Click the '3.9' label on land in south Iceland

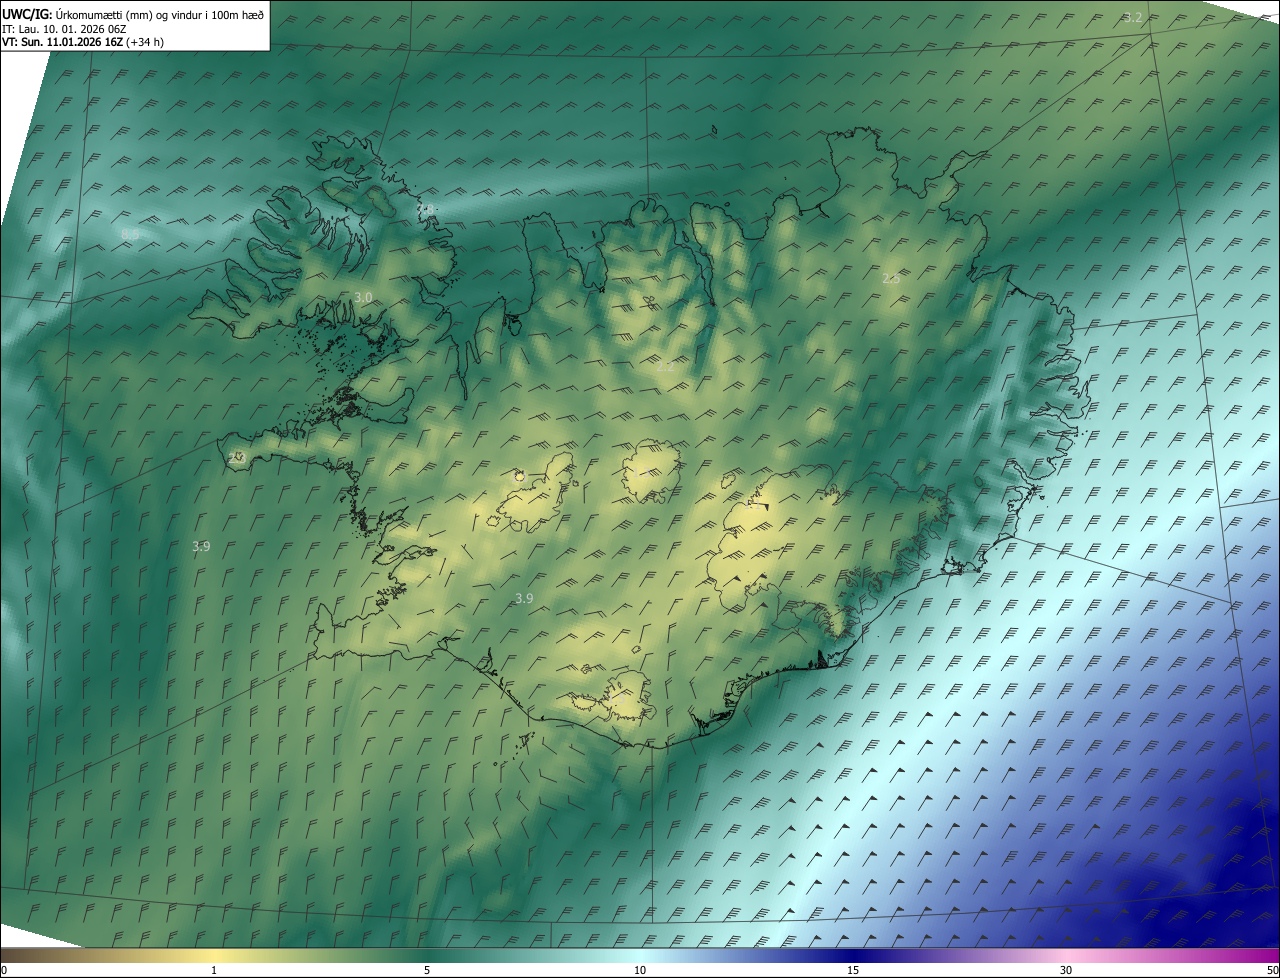pos(524,598)
